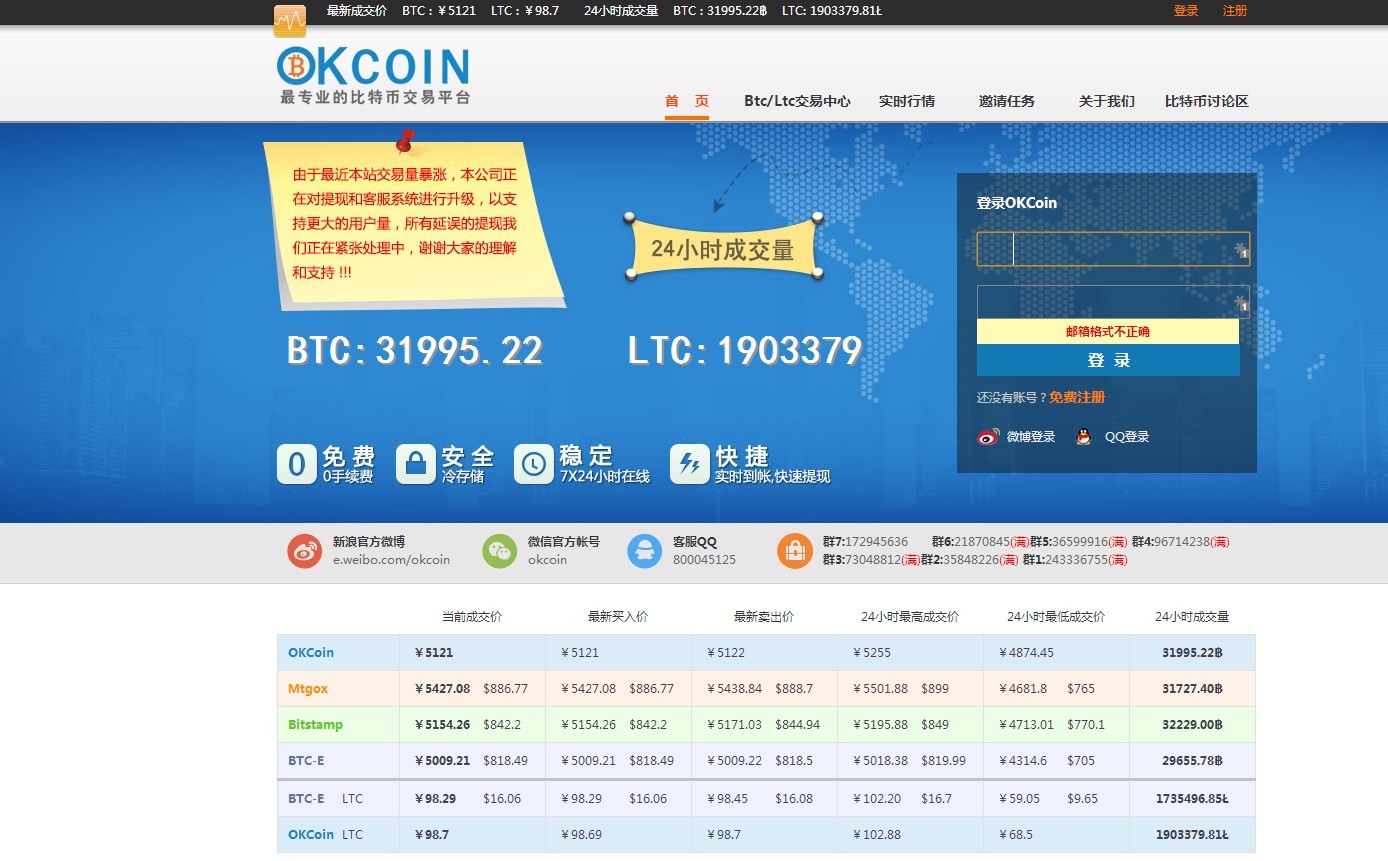Screen dimensions: 1388x861
Task: Click the OKCoin row name without LTC
Action: (311, 653)
